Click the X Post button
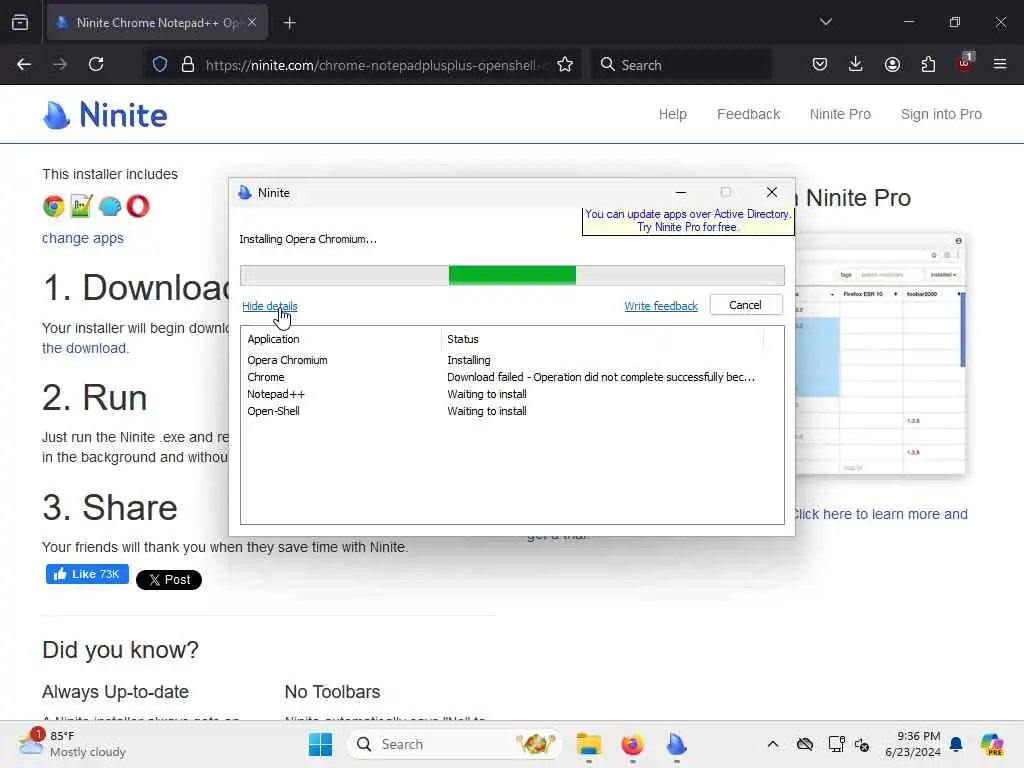The height and width of the screenshot is (768, 1024). (168, 579)
